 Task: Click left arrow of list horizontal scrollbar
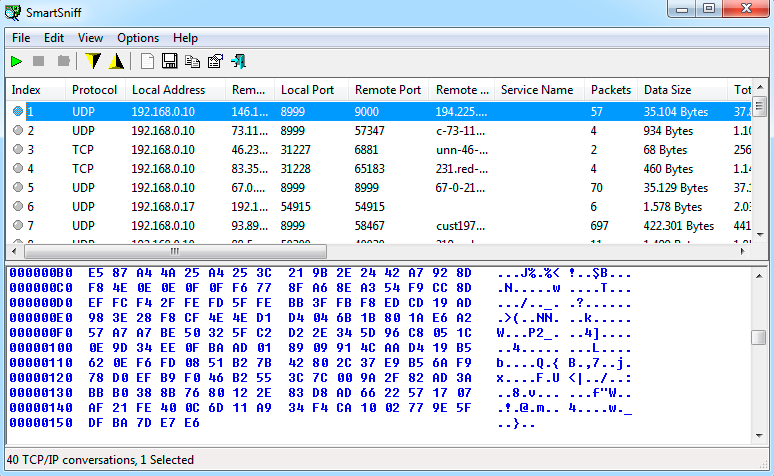point(14,251)
